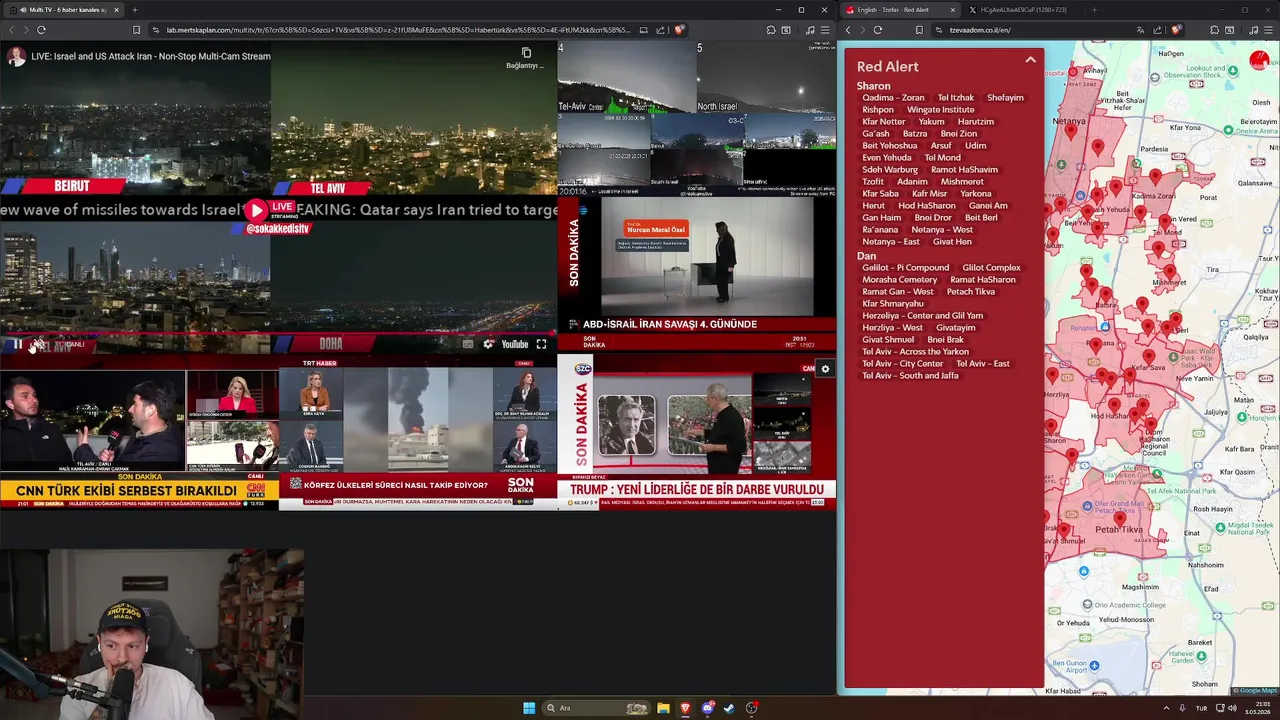Toggle subtitles on the YouTube player
Image resolution: width=1280 pixels, height=720 pixels.
[x=467, y=344]
